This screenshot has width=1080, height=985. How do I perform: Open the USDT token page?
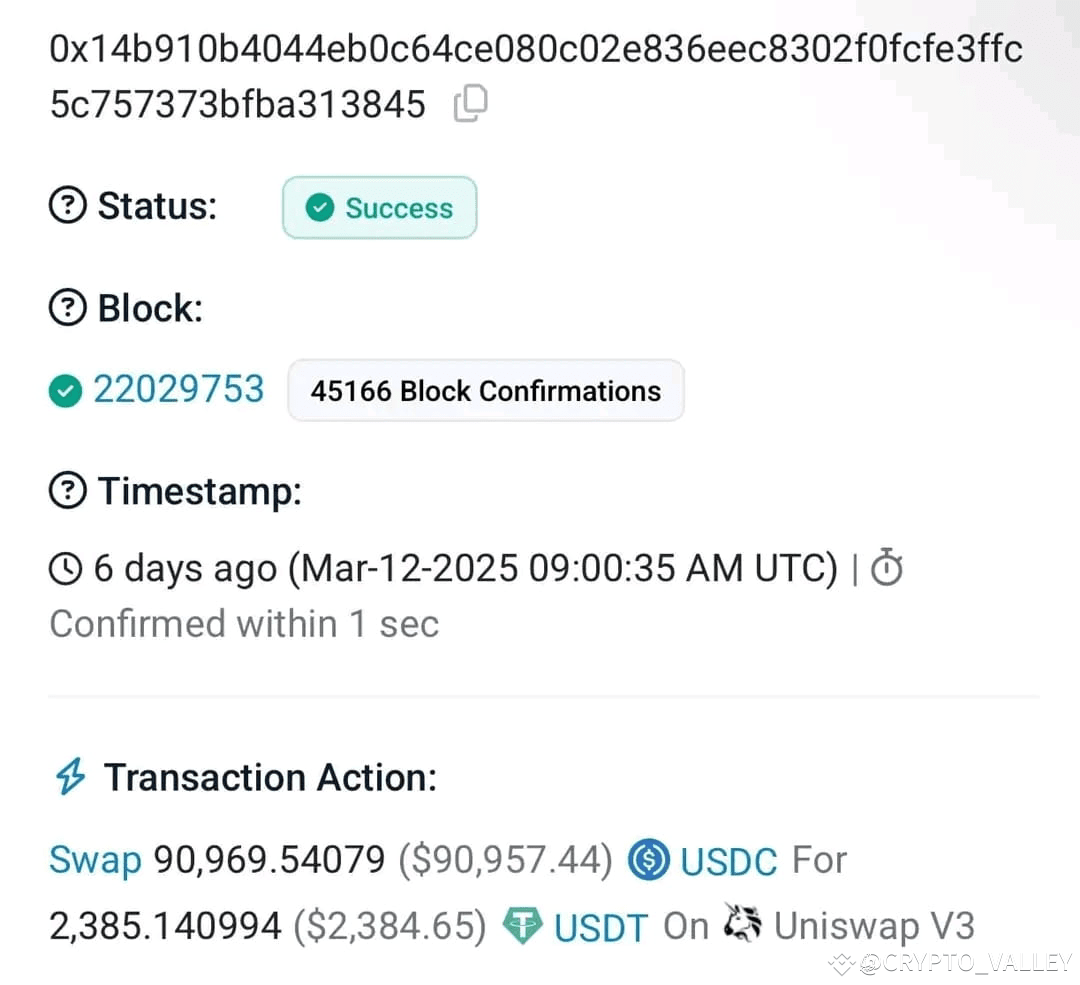(599, 925)
